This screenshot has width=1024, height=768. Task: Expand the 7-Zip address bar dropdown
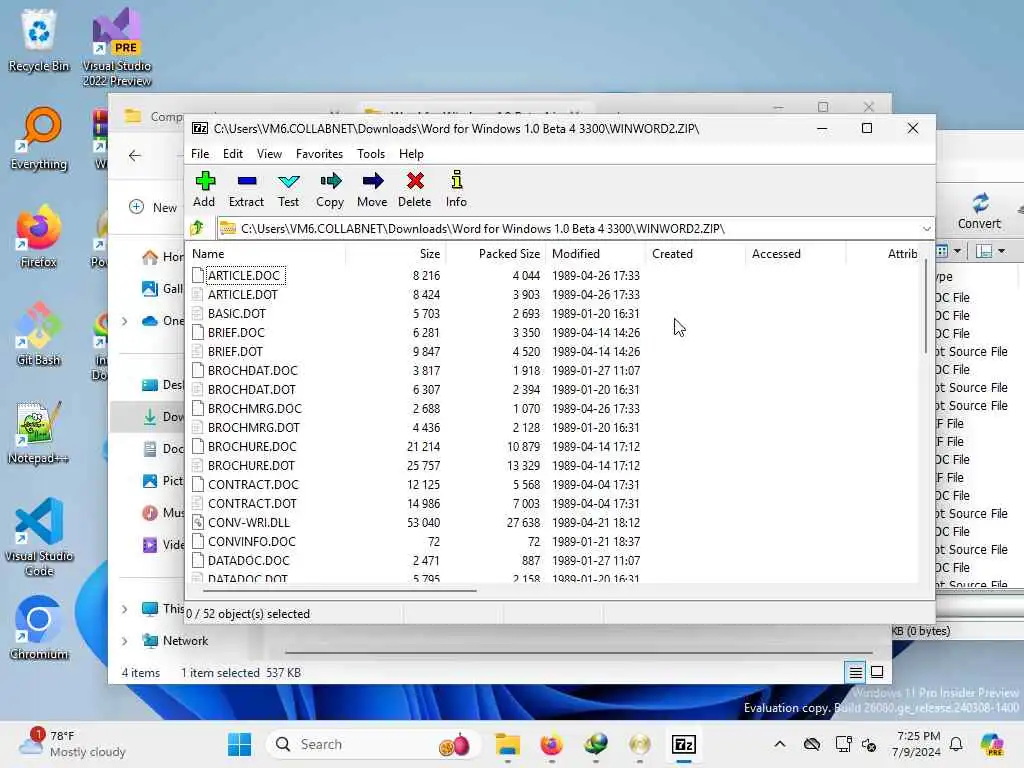(926, 229)
